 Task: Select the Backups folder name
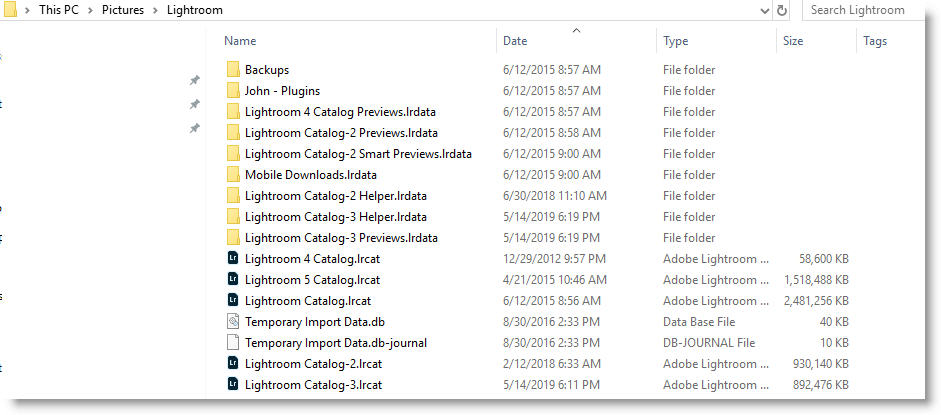click(267, 70)
